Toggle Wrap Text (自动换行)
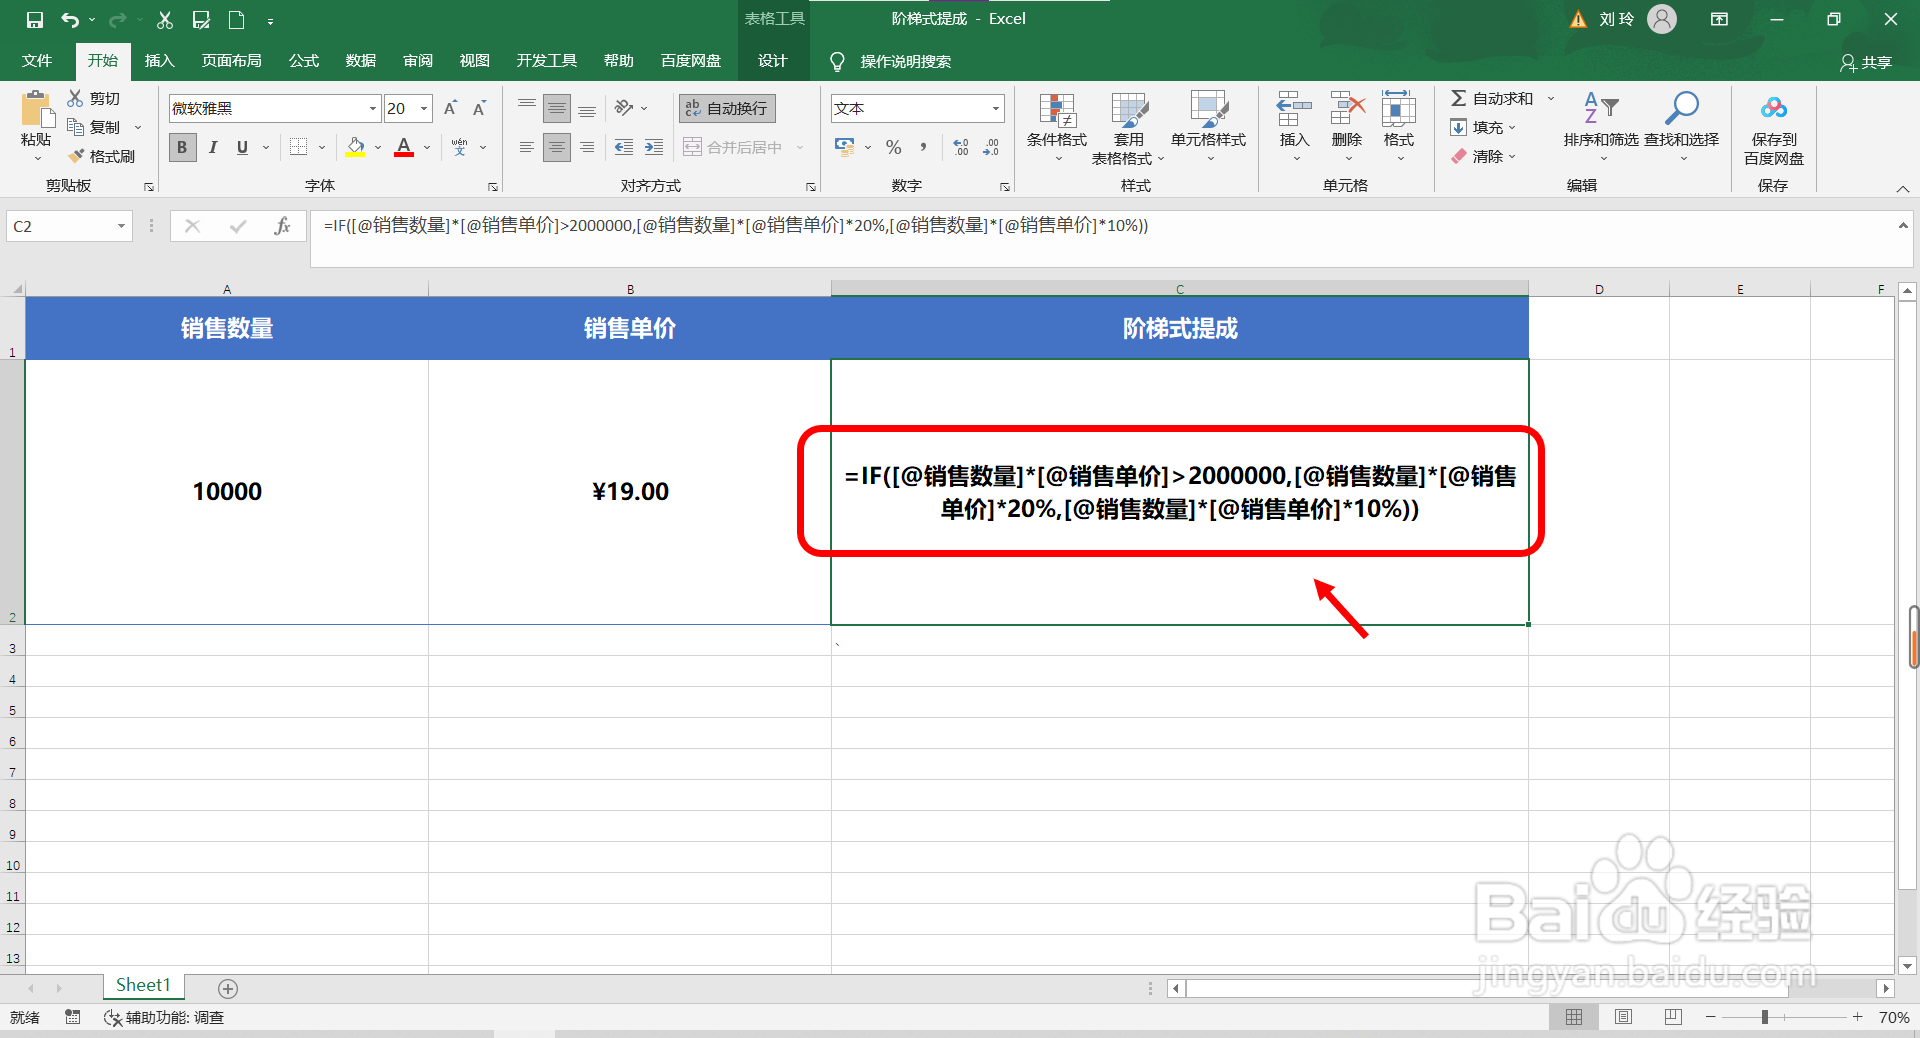1920x1038 pixels. pos(727,108)
